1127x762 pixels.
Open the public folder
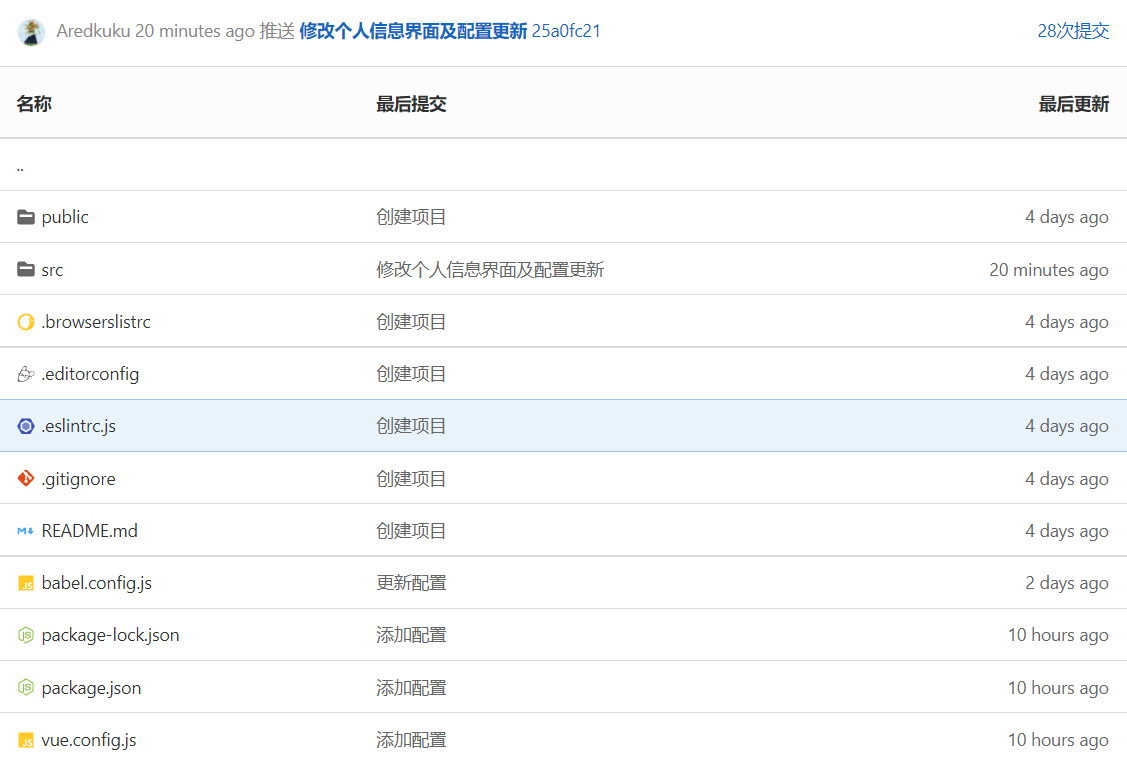(x=65, y=216)
